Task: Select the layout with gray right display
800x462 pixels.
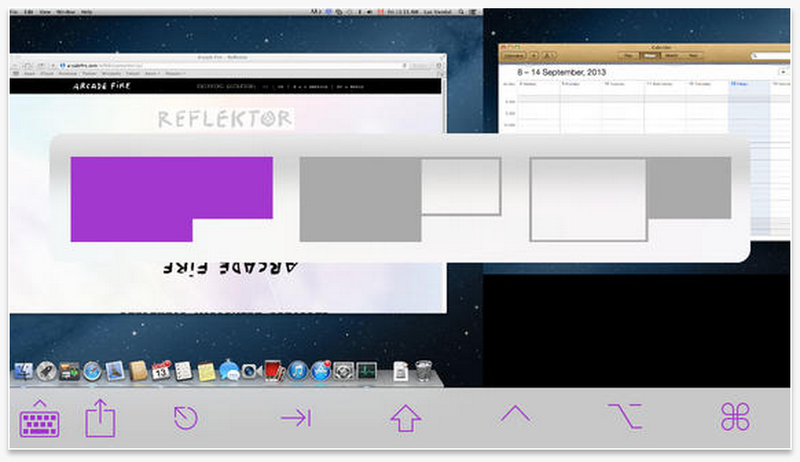Action: [x=630, y=199]
